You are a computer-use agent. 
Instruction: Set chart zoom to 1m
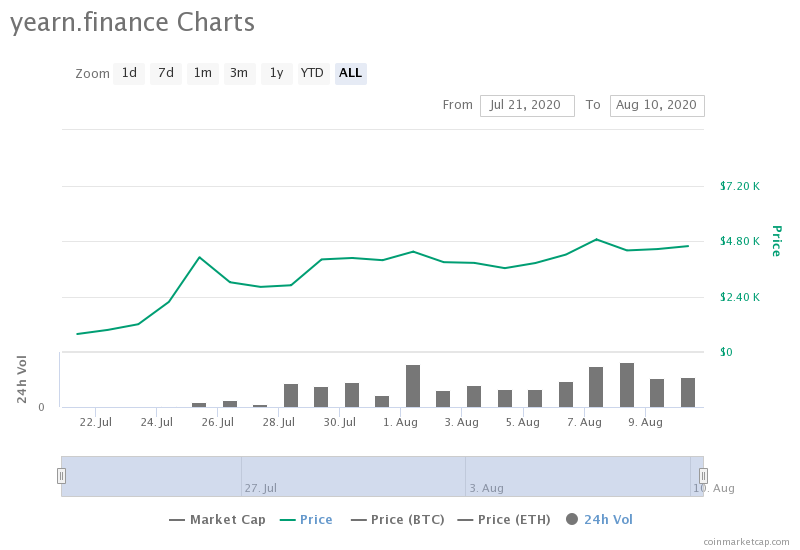(203, 73)
